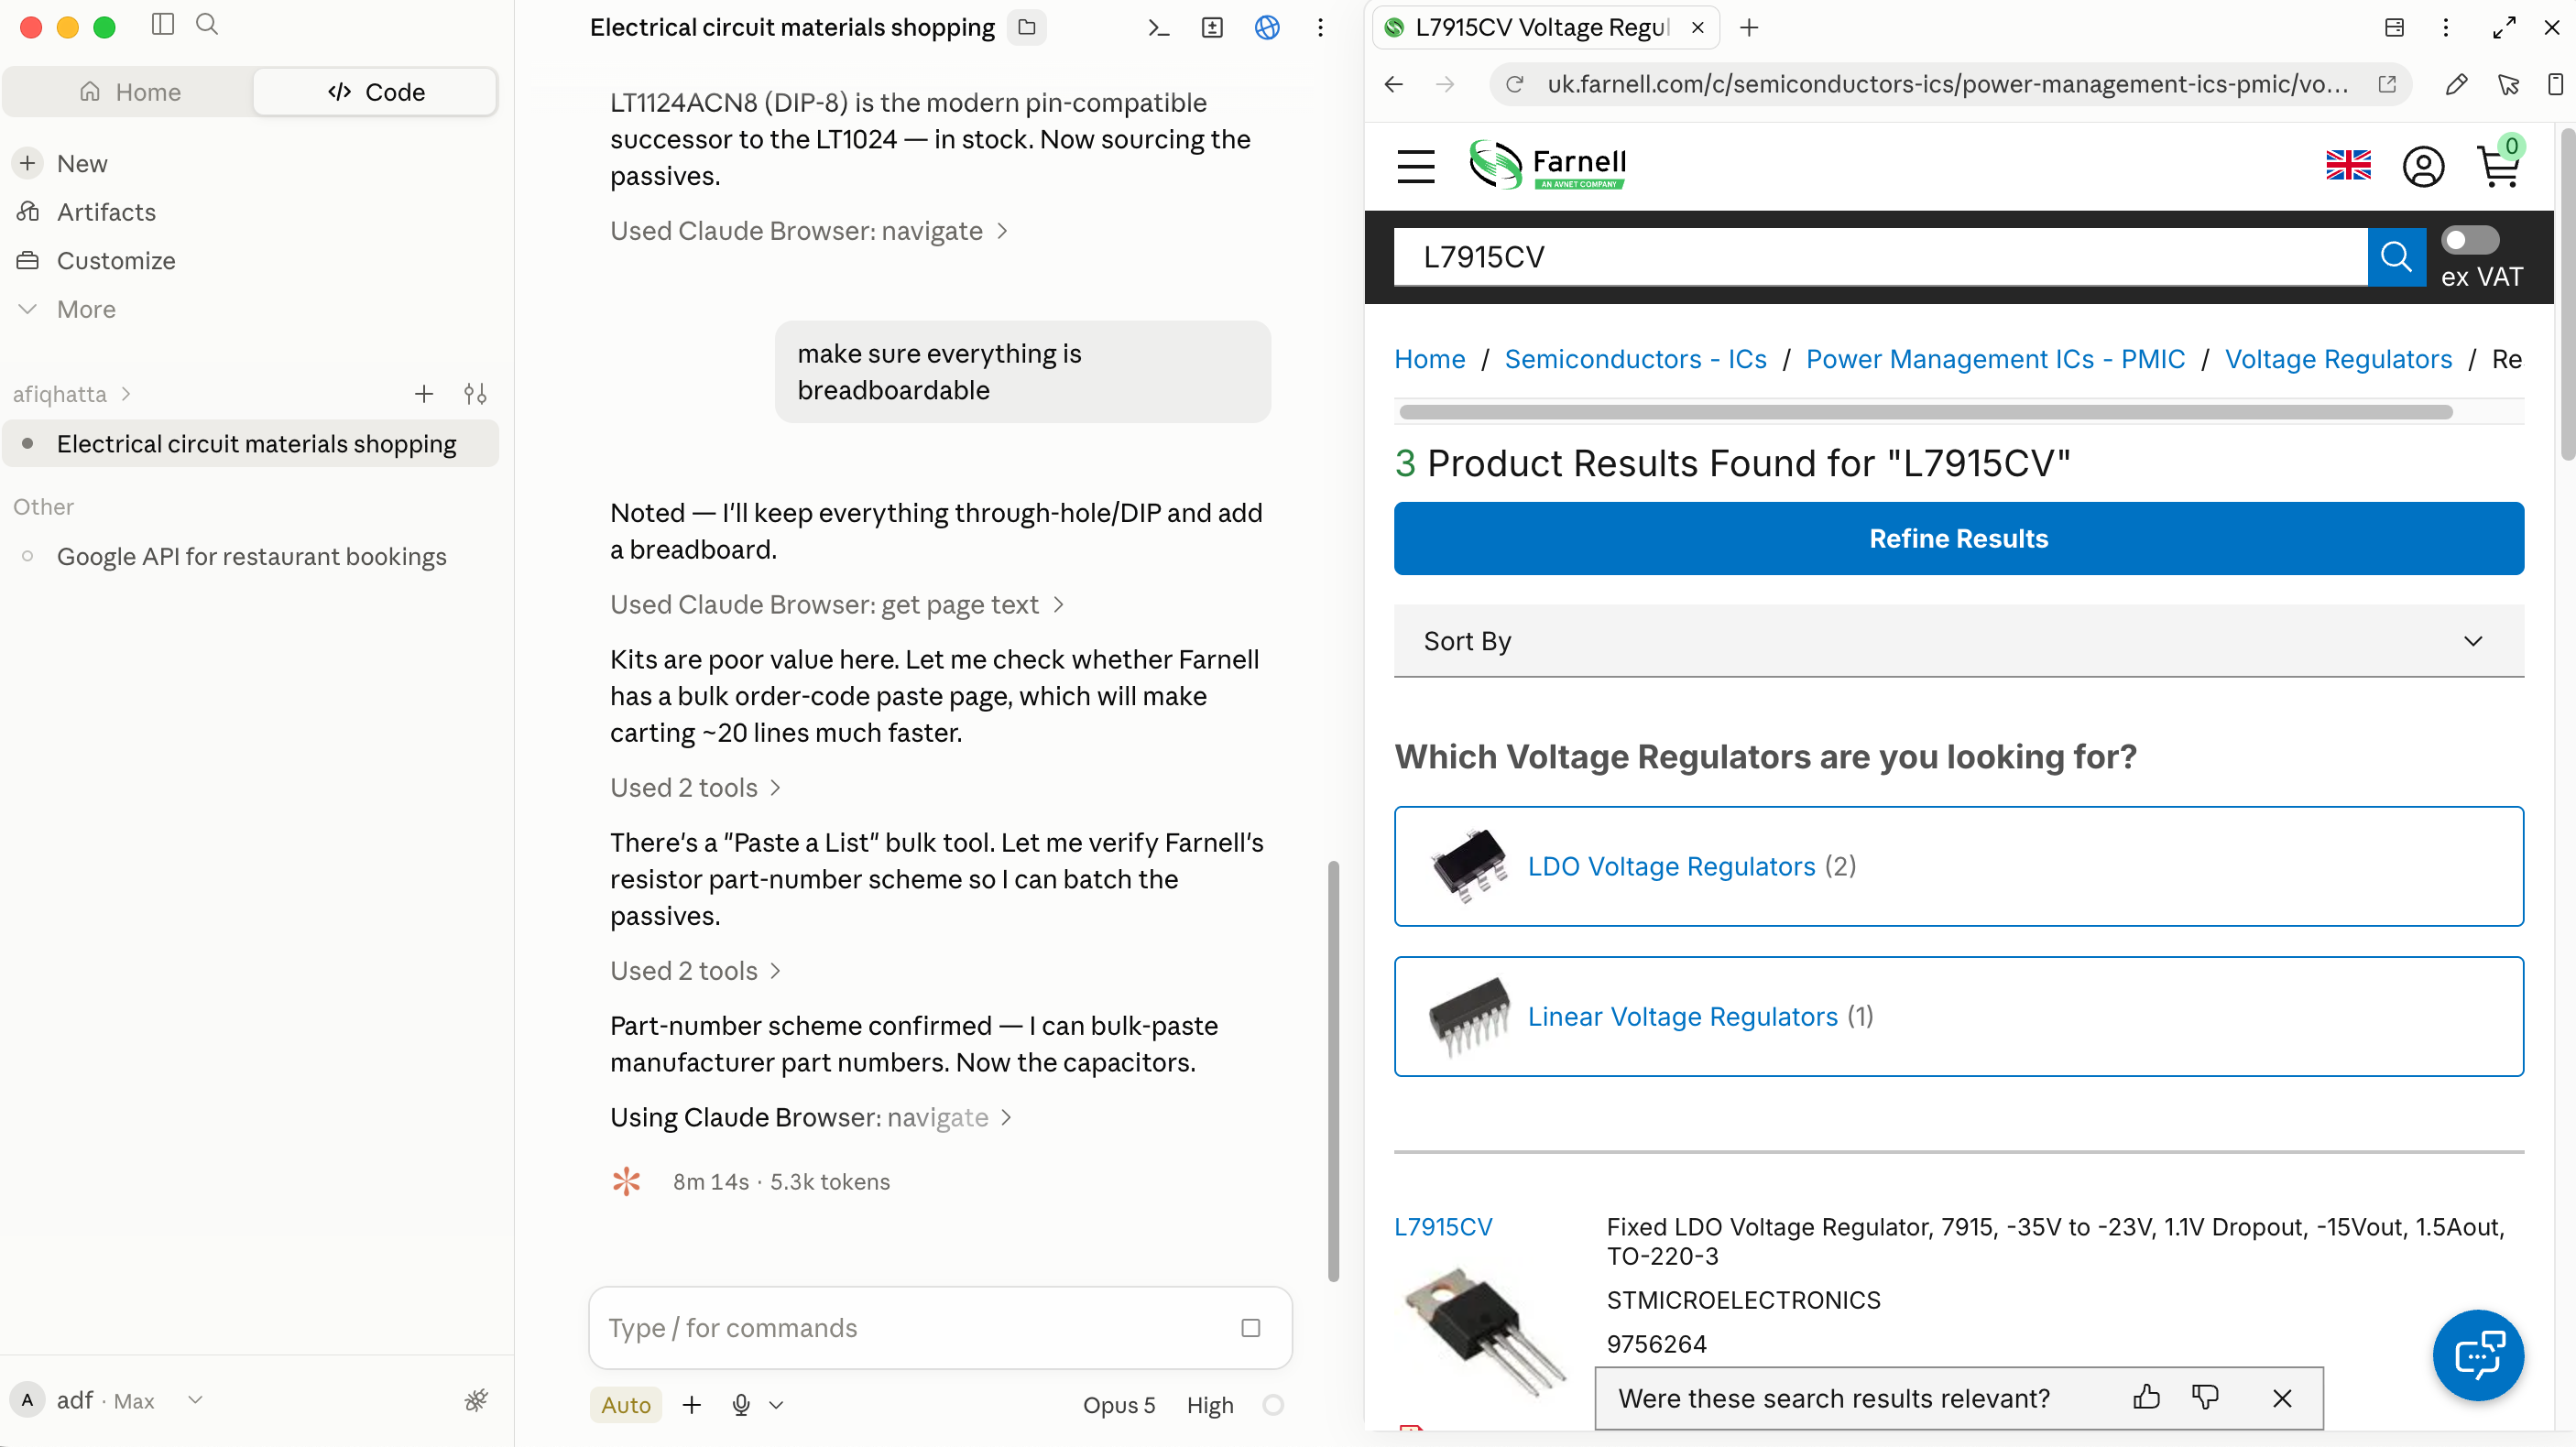
Task: Click the microphone dictation icon
Action: [741, 1404]
